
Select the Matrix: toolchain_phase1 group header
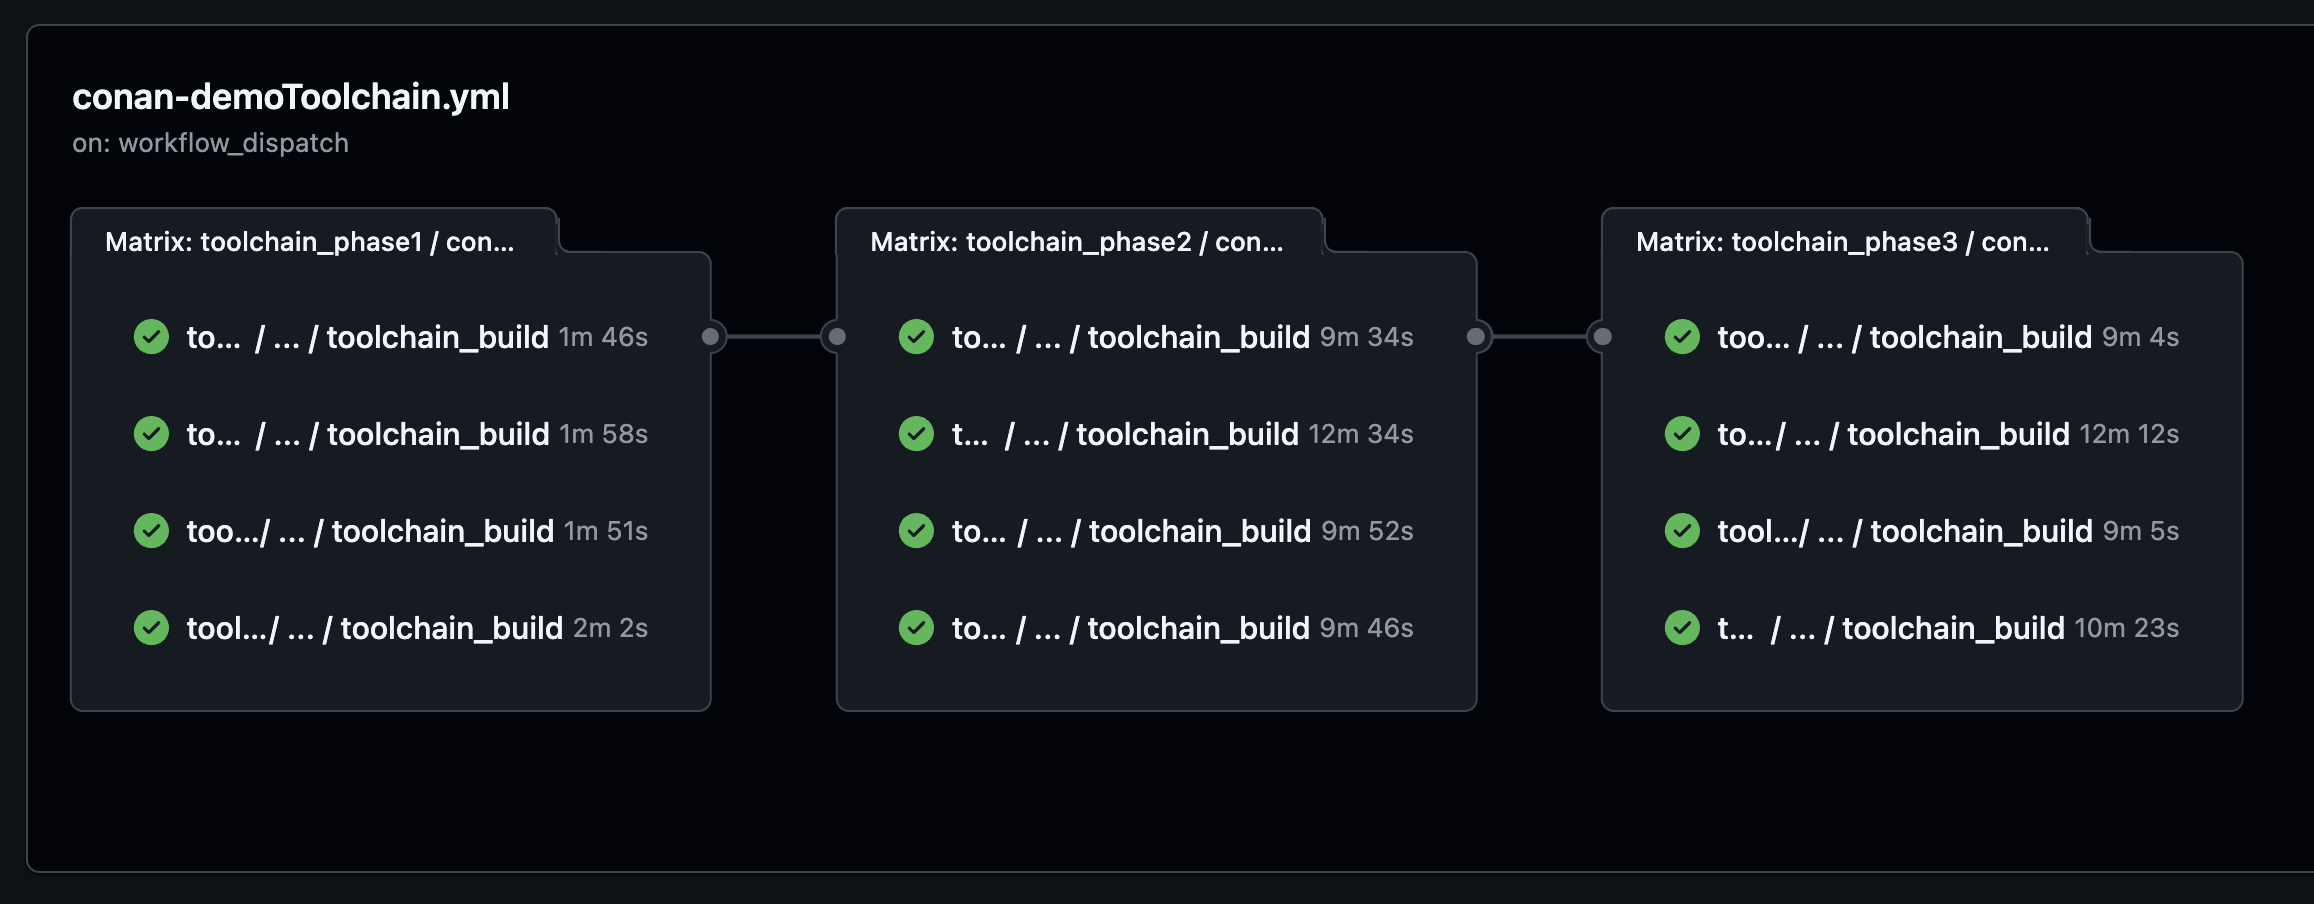click(310, 242)
